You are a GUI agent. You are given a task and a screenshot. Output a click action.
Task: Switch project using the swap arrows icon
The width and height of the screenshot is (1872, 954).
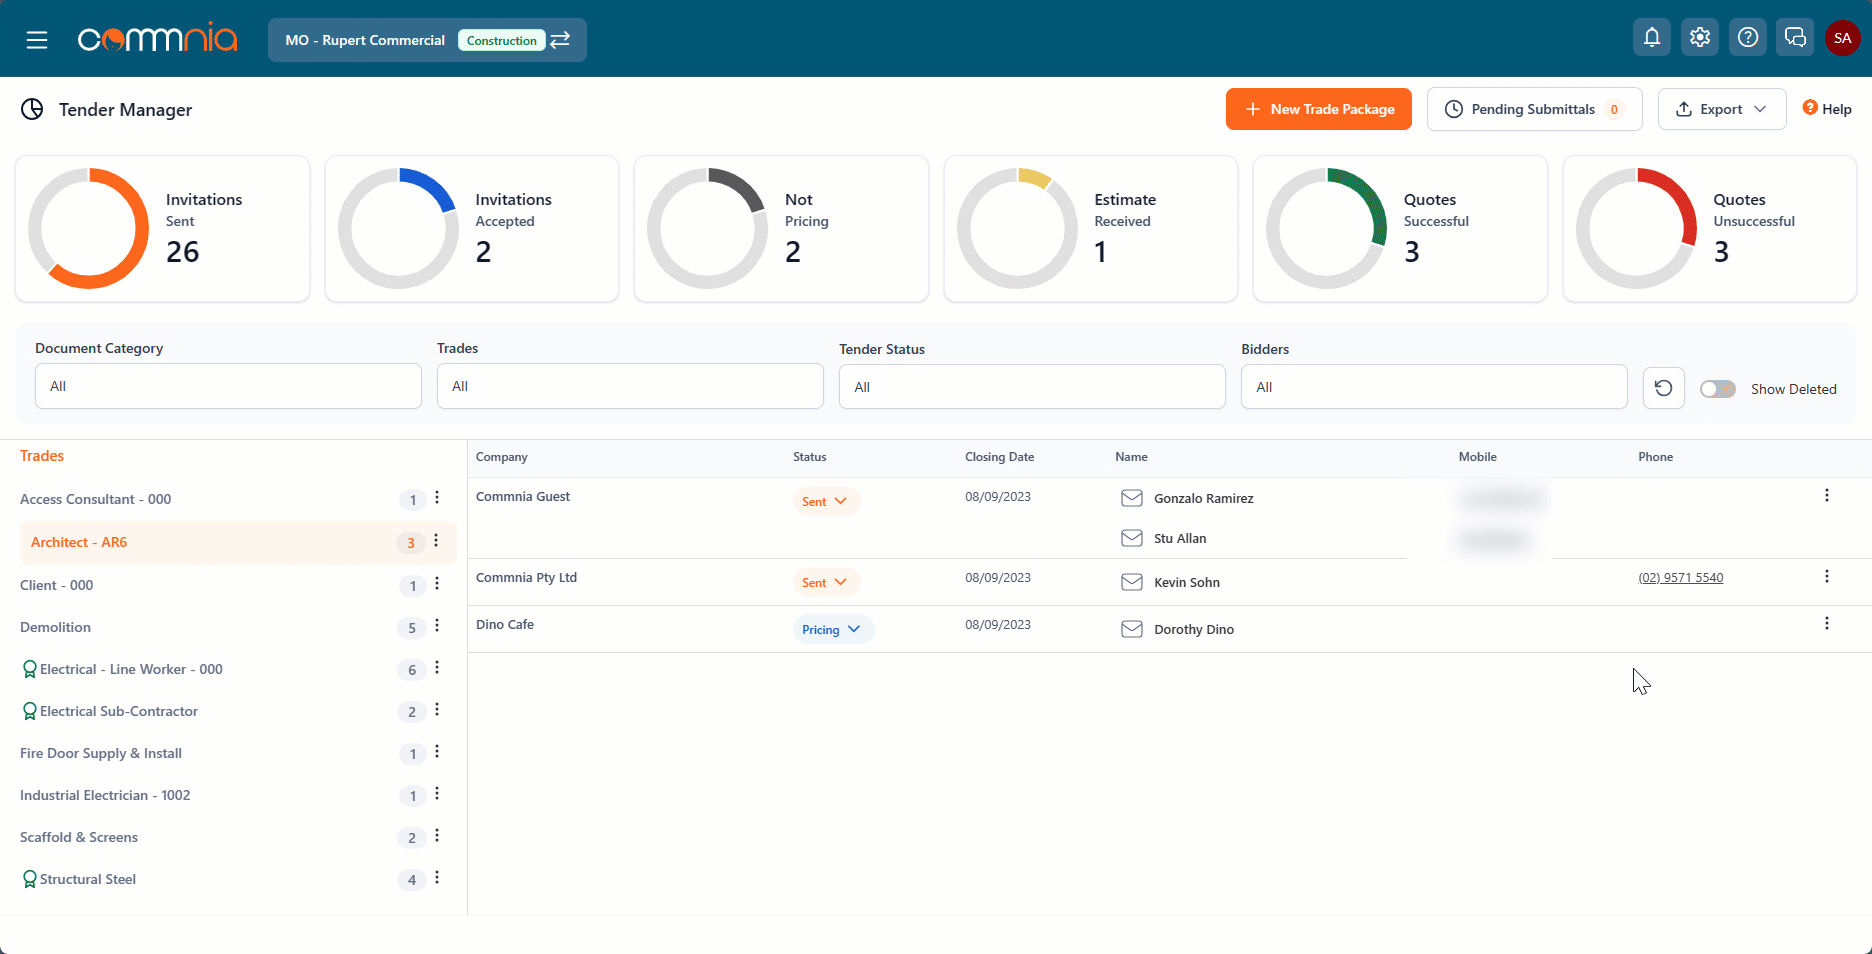pyautogui.click(x=560, y=39)
